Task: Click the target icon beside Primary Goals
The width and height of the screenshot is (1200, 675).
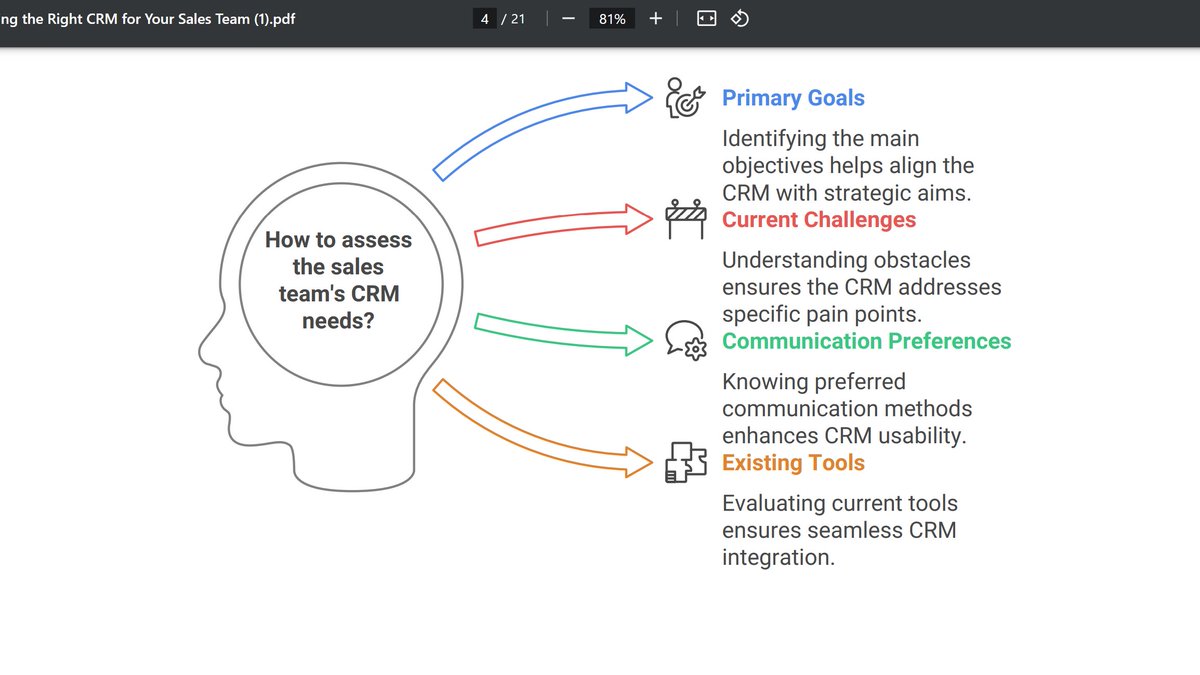Action: click(686, 98)
